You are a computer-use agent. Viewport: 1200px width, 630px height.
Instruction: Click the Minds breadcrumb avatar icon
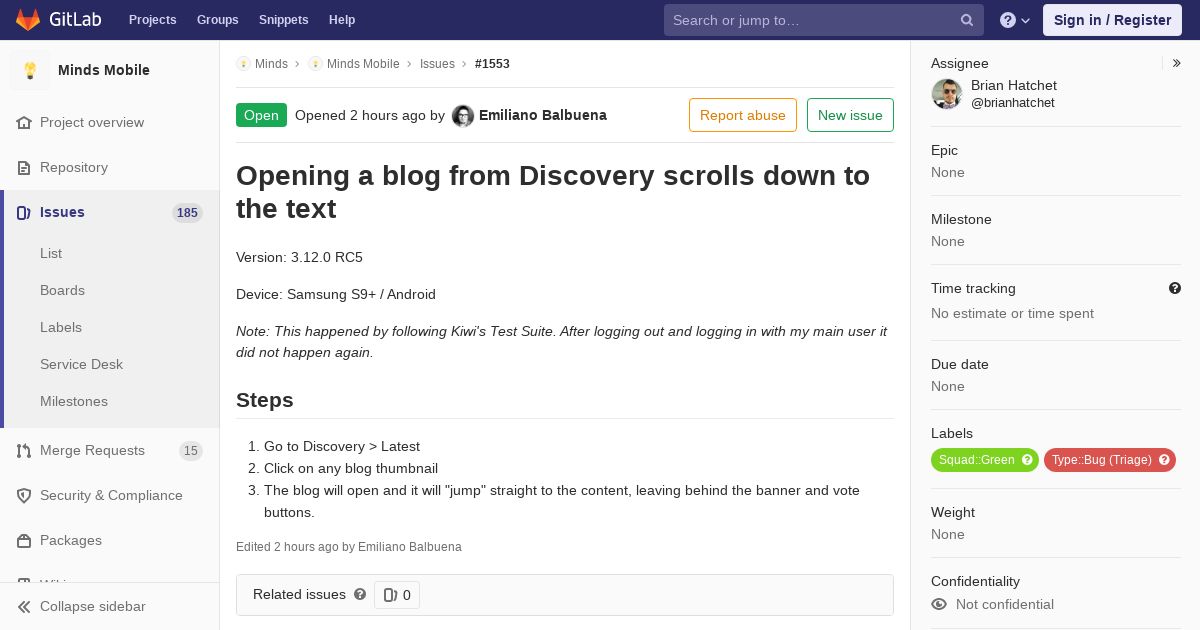243,63
